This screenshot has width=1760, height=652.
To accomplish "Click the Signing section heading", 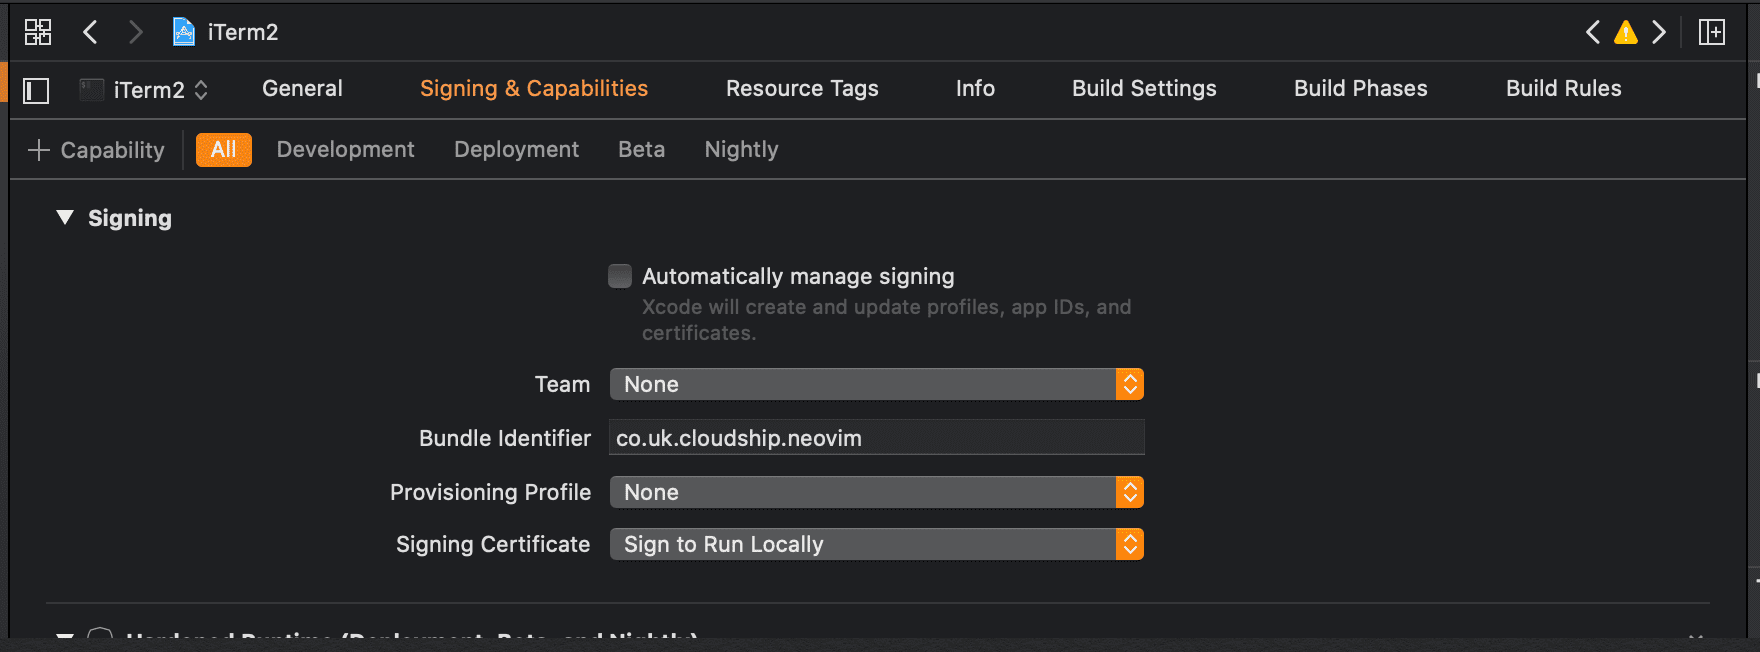I will (x=130, y=219).
